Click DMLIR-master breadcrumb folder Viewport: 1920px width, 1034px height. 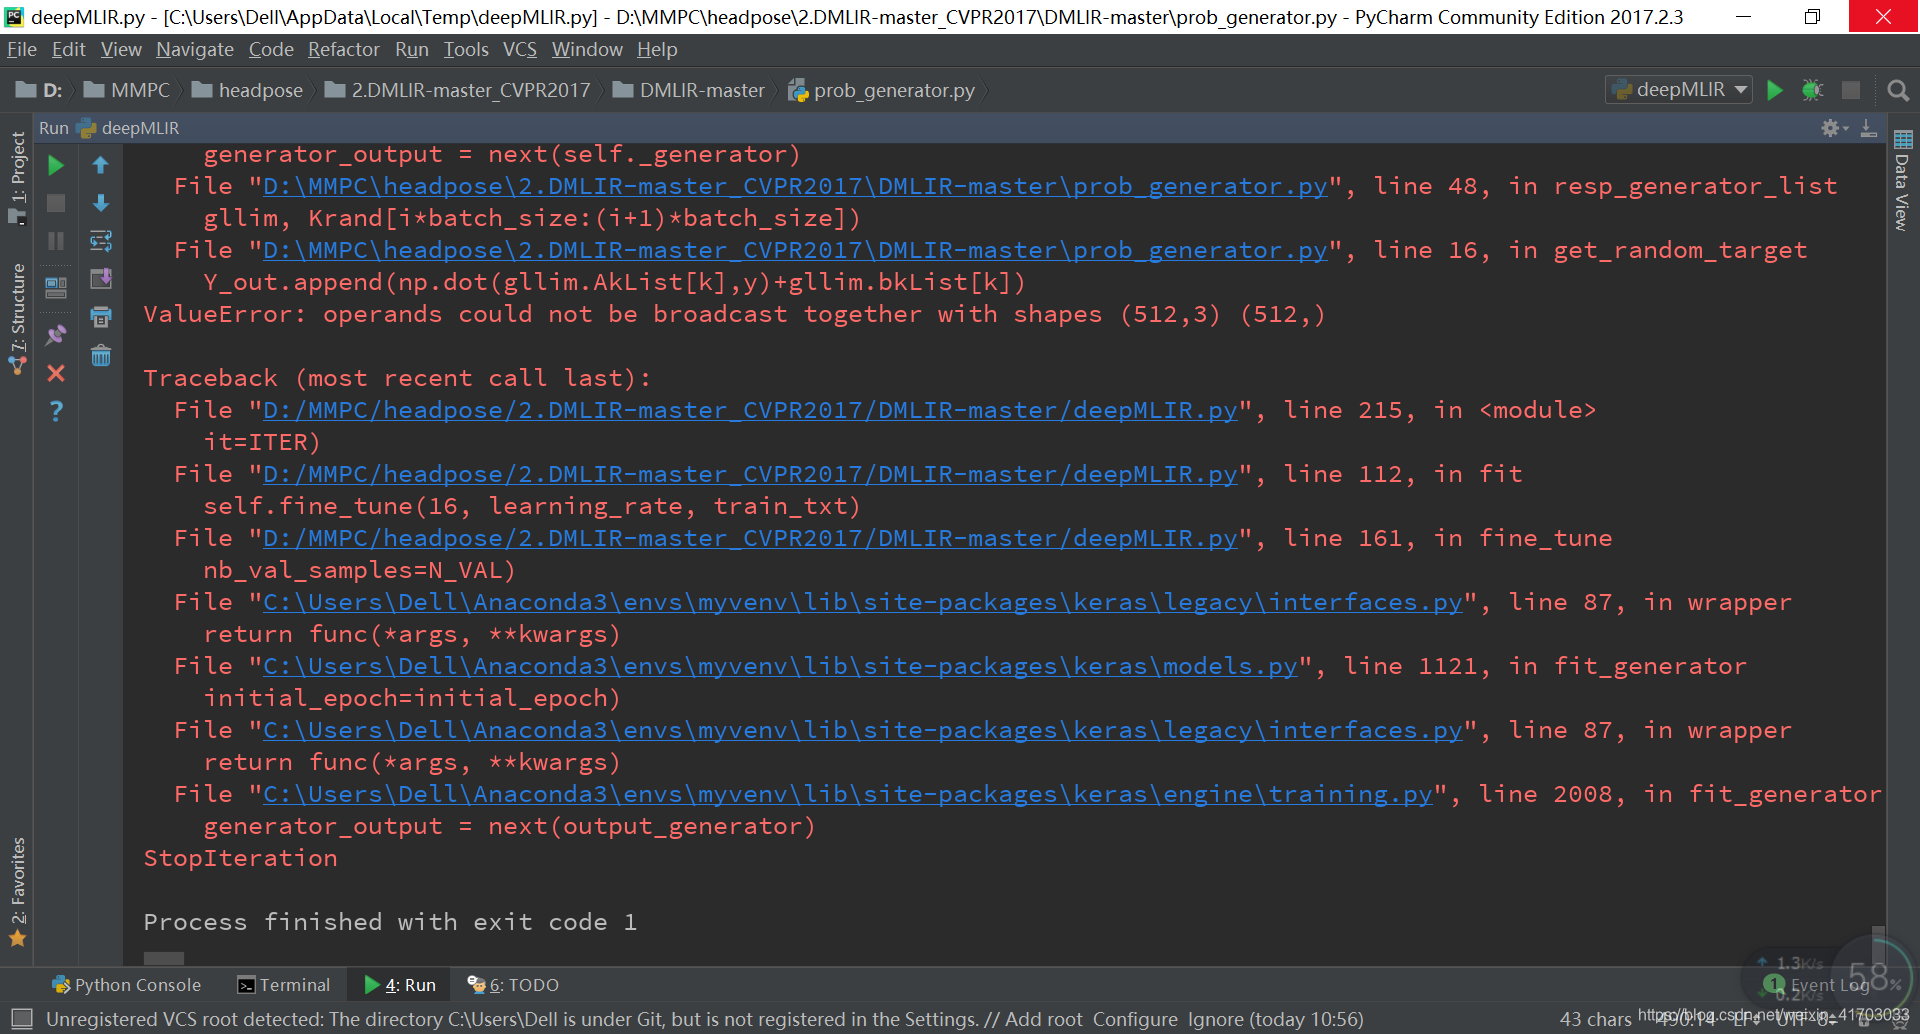pos(688,90)
